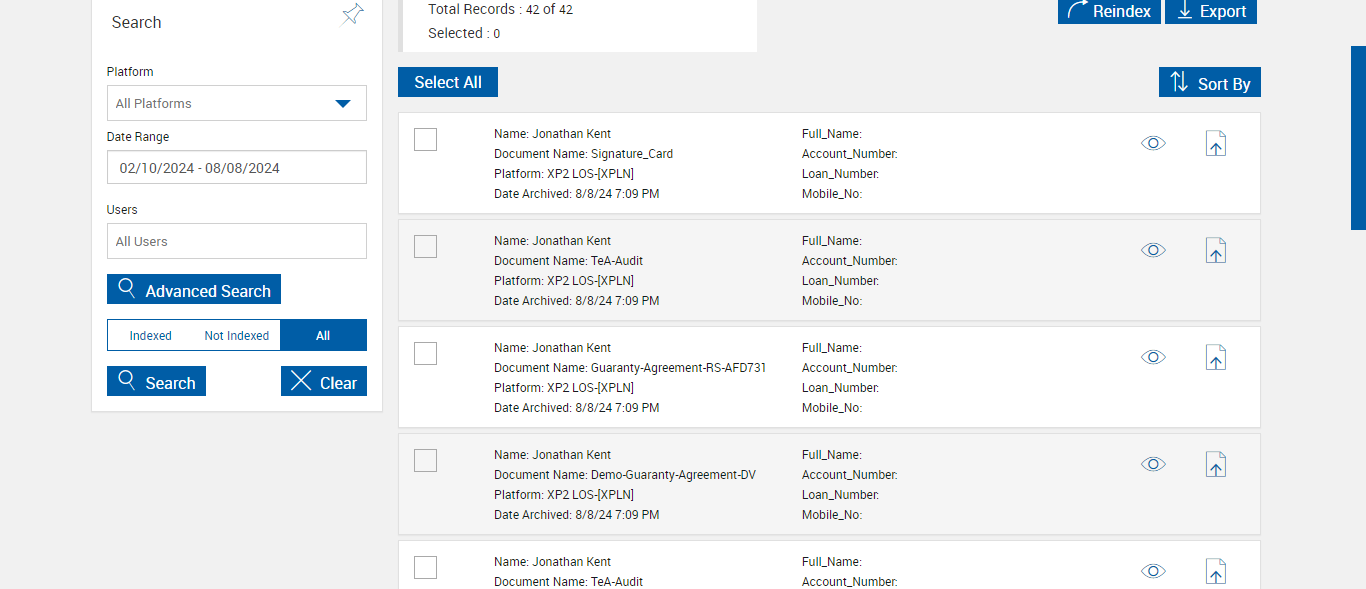Click upload icon for Demo-Guaranty-Agreement-DV document
The width and height of the screenshot is (1366, 589).
pyautogui.click(x=1215, y=465)
